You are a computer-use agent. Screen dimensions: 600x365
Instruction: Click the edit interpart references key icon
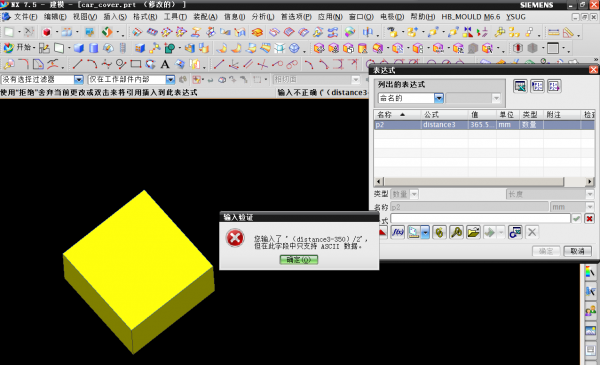[456, 232]
